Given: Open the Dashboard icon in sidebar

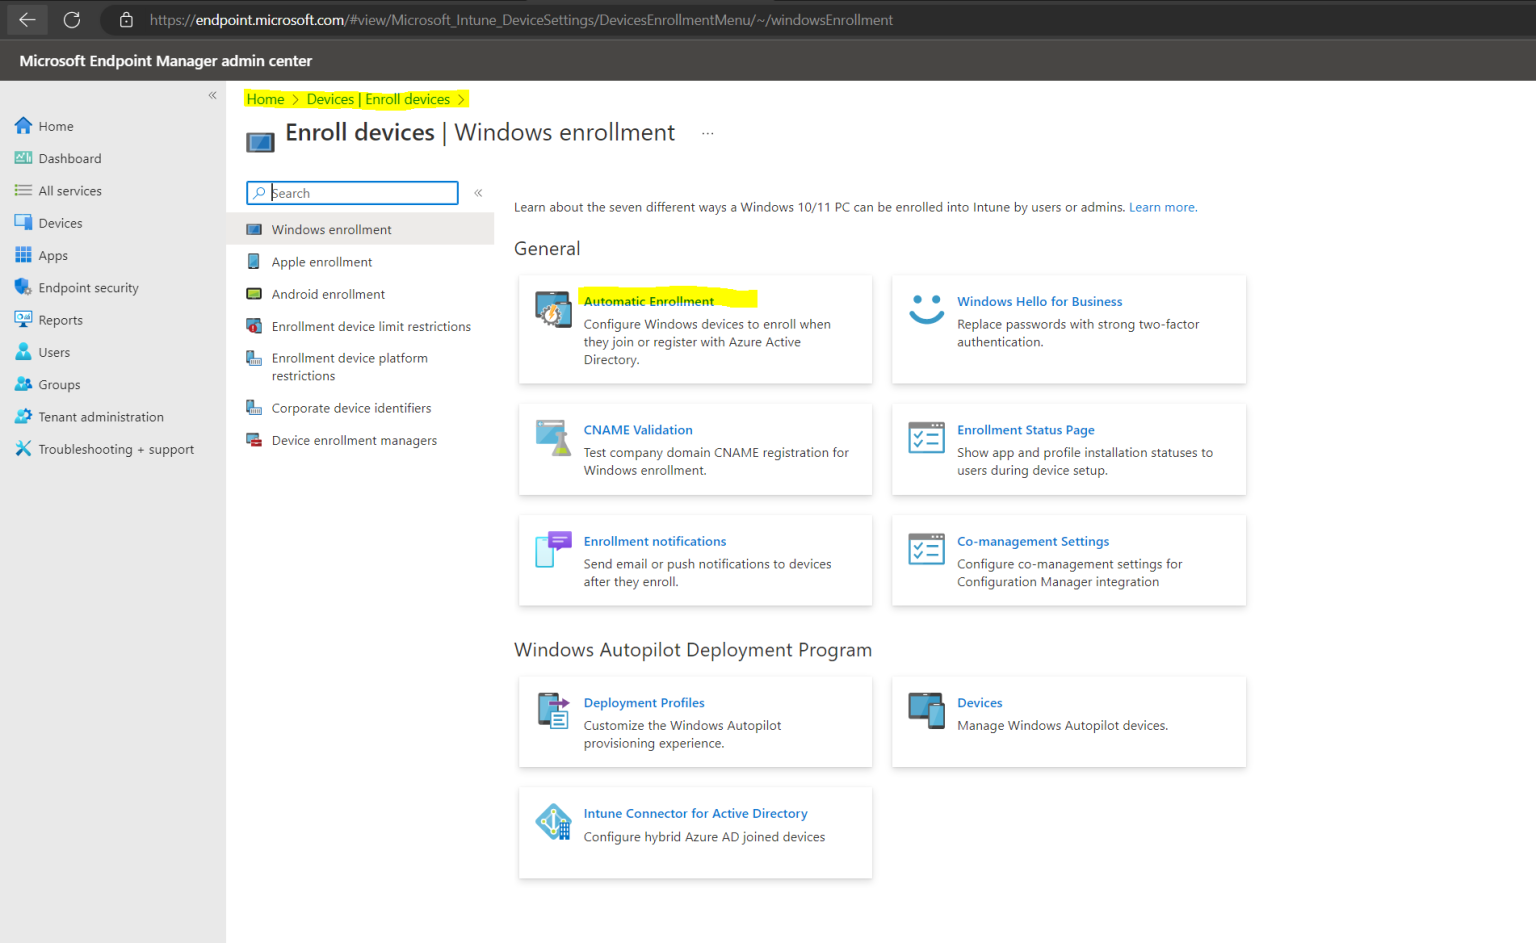Looking at the screenshot, I should (x=23, y=158).
